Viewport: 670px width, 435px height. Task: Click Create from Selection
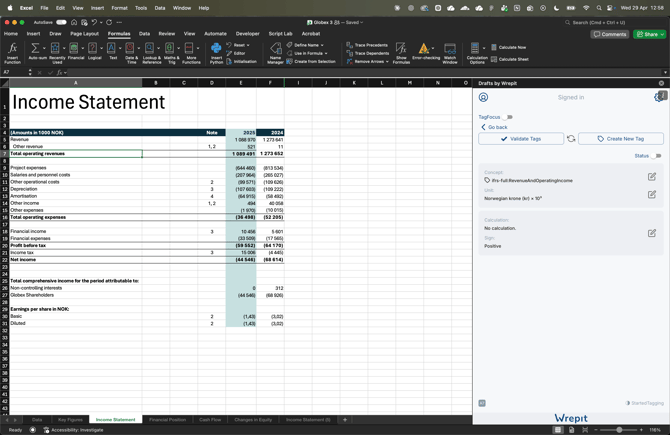[311, 62]
